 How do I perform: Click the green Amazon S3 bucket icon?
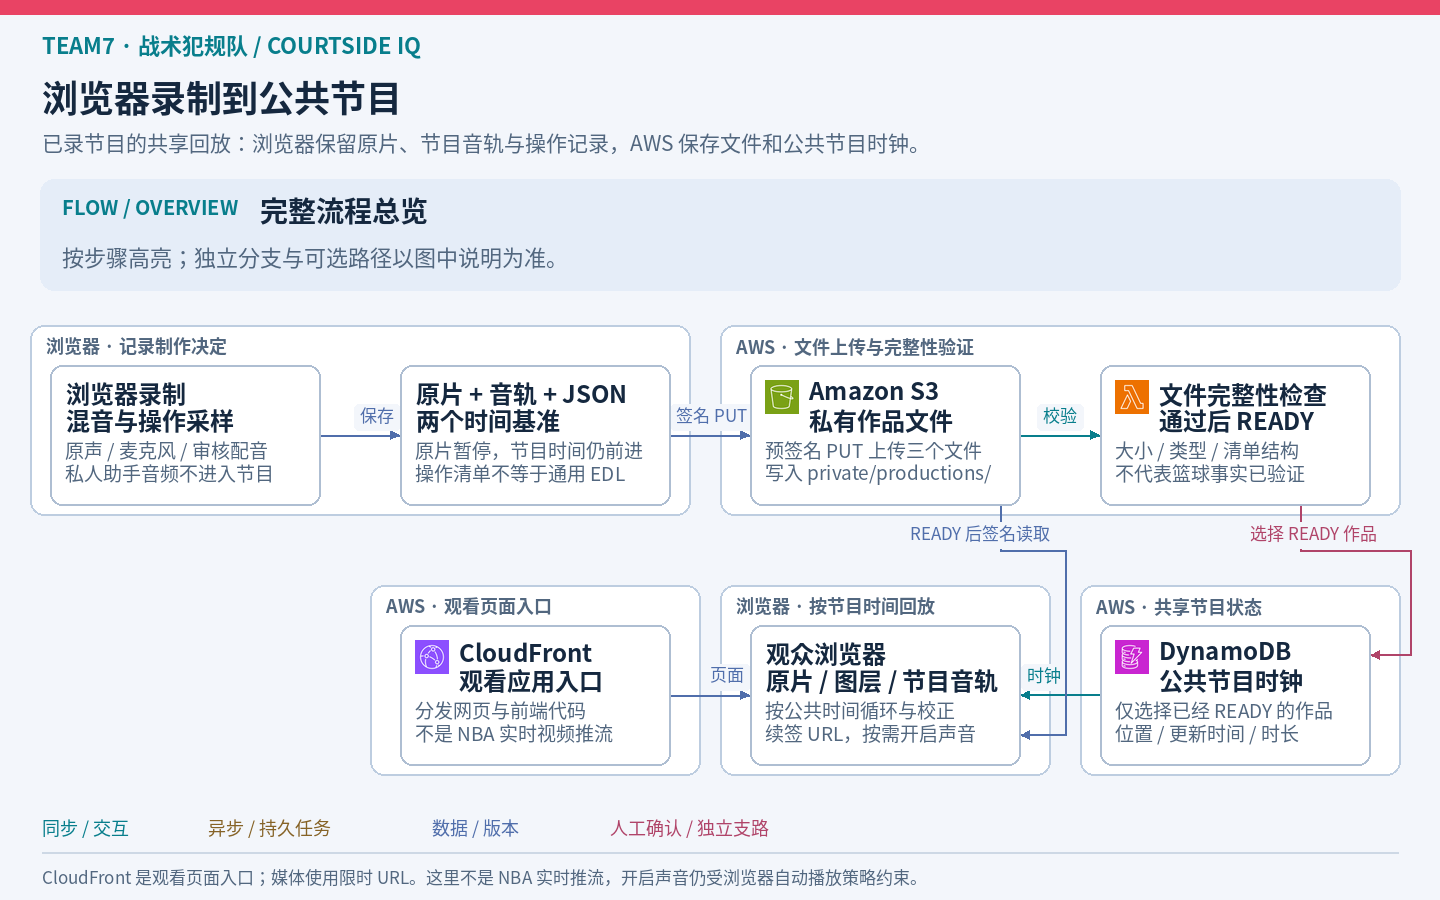tap(782, 397)
